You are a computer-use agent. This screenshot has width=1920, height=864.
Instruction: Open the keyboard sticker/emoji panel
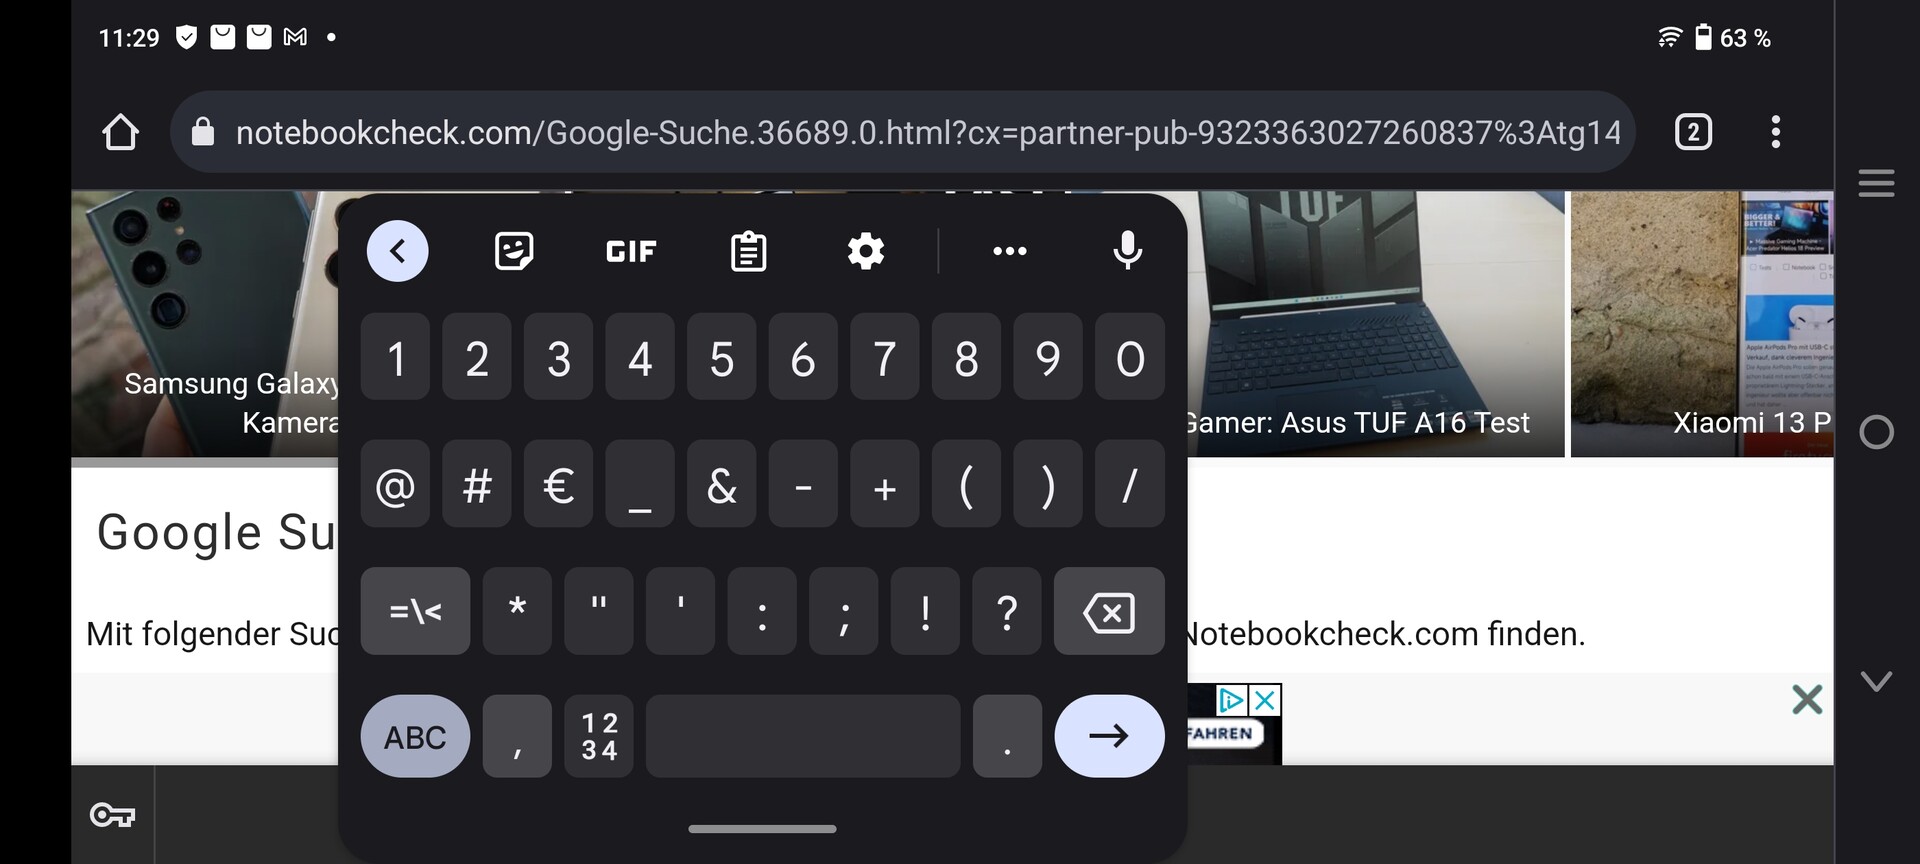point(514,251)
